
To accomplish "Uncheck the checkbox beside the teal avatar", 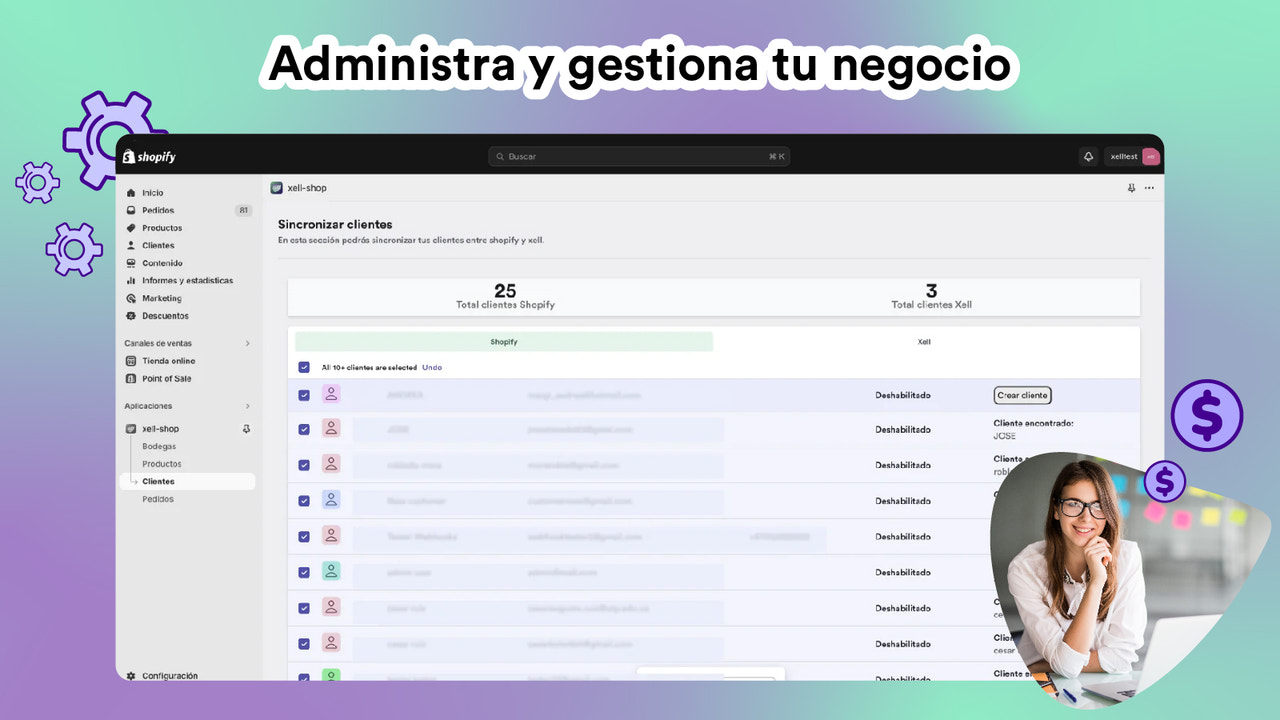I will [304, 572].
